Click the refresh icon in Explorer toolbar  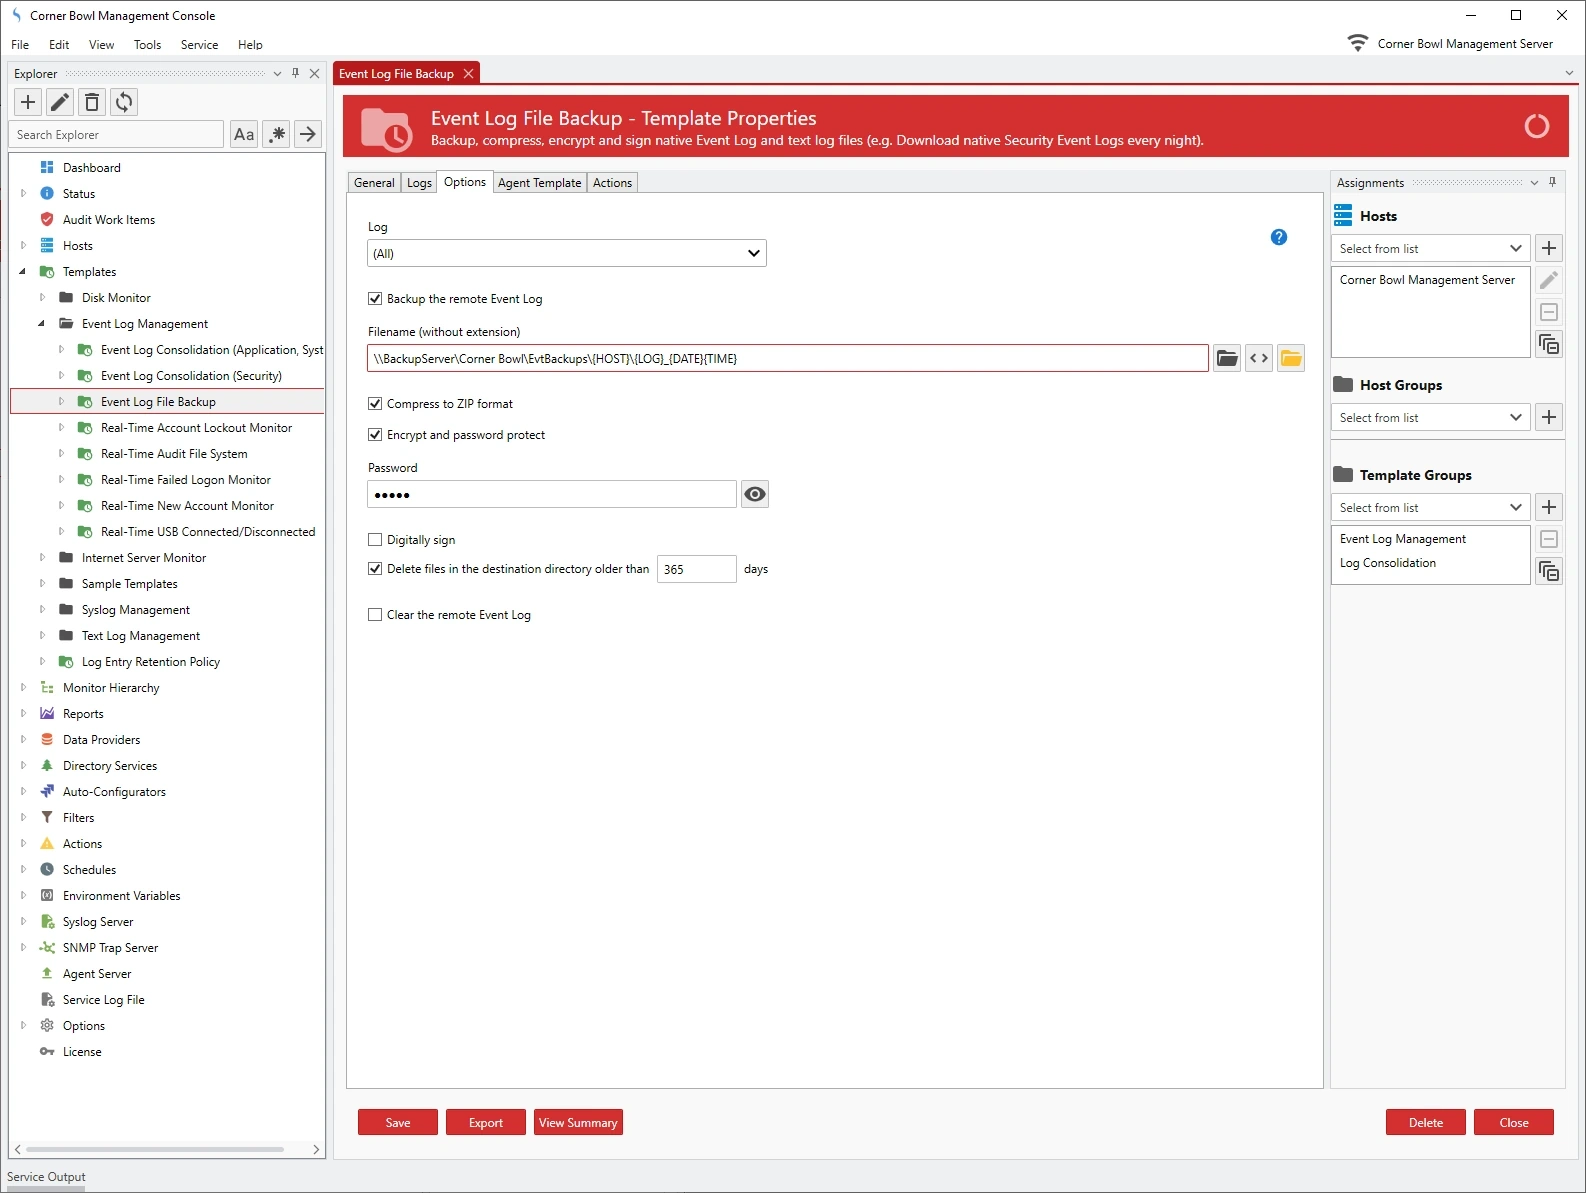[x=124, y=102]
